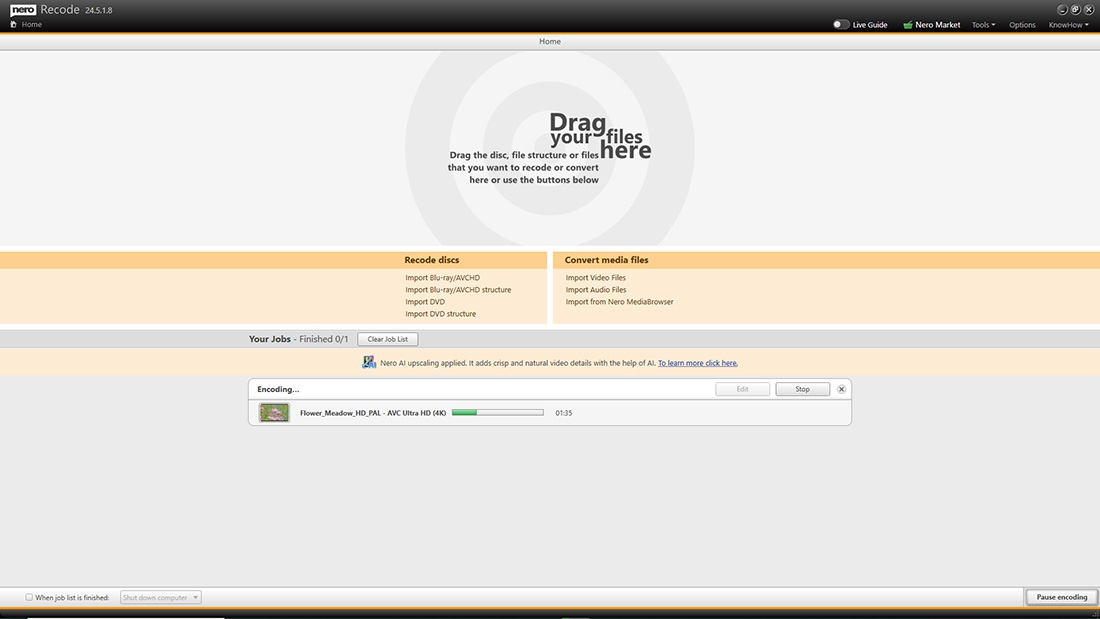Expand the KnowHow menu

click(1068, 25)
